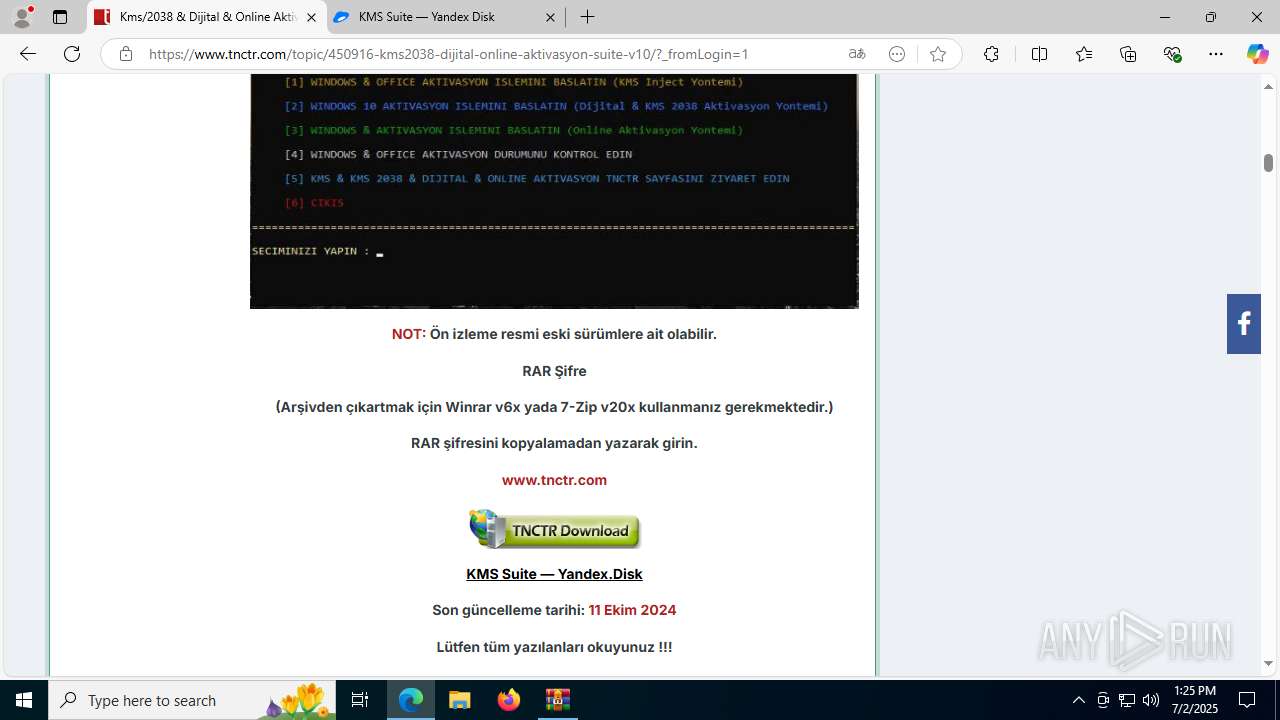Go back to previous page

pos(28,54)
